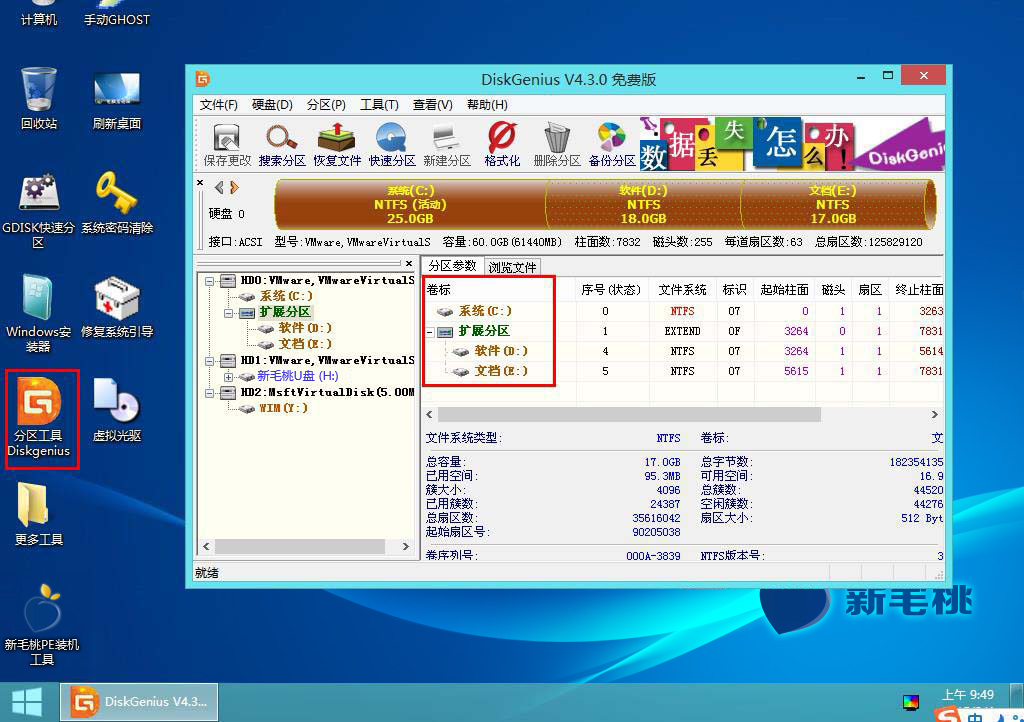Open the 更多工具 folder on desktop
This screenshot has width=1024, height=722.
tap(39, 513)
